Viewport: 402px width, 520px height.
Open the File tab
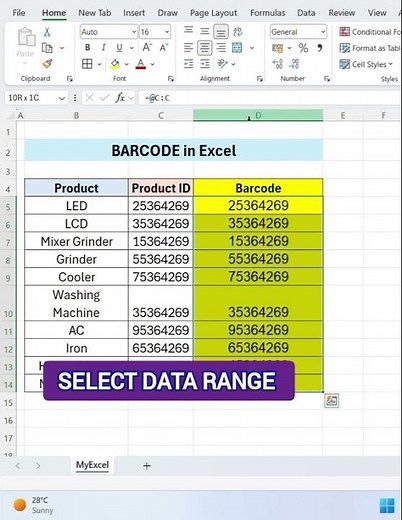(19, 13)
